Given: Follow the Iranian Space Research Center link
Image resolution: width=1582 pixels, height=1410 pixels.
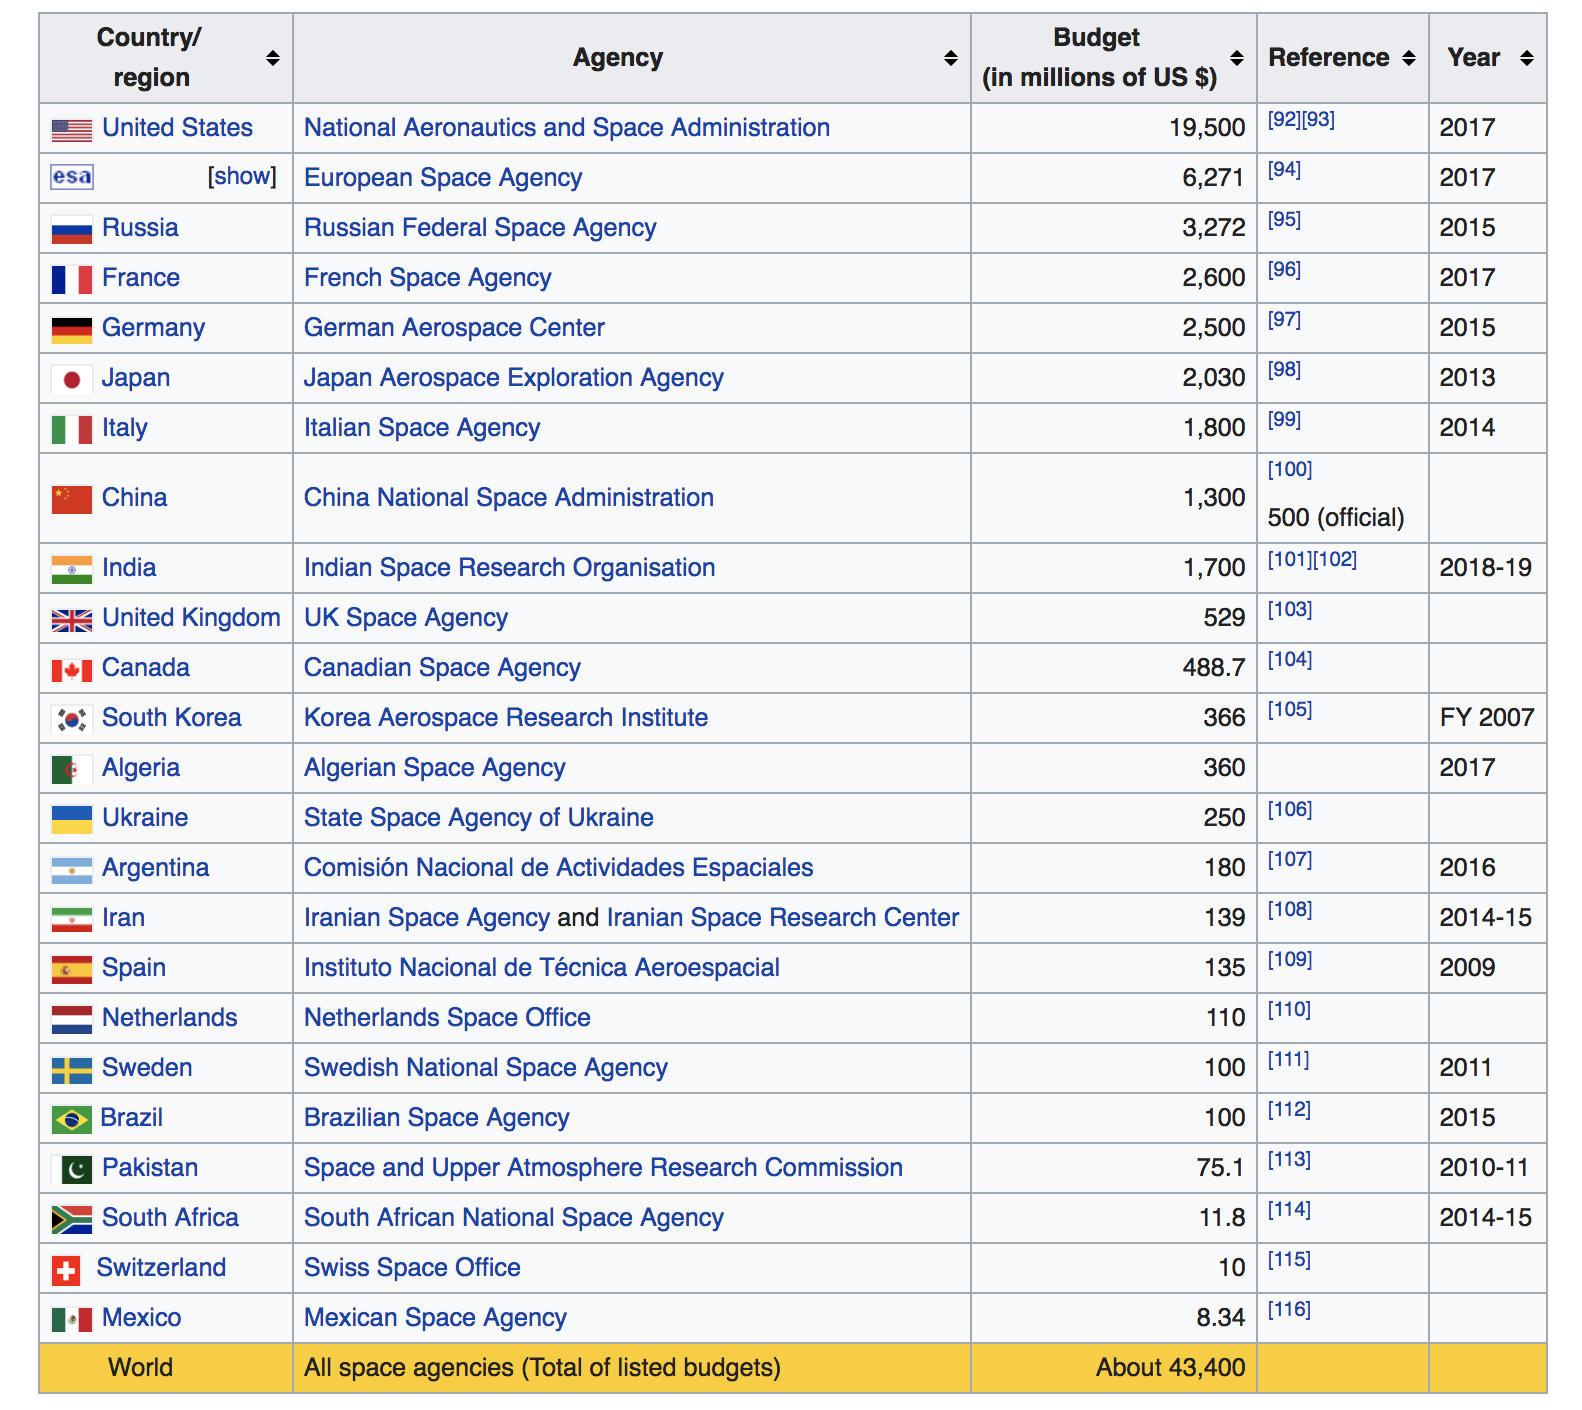Looking at the screenshot, I should tap(783, 918).
